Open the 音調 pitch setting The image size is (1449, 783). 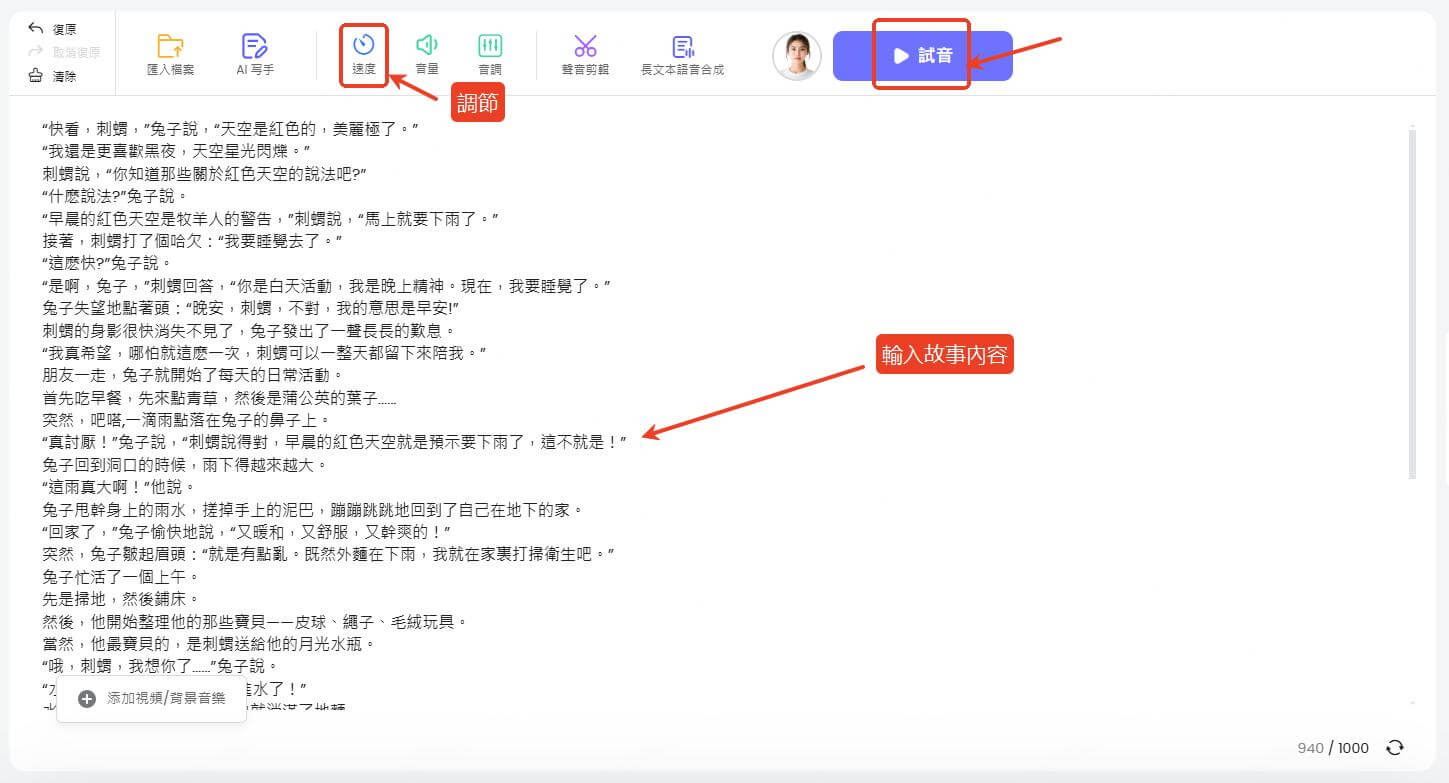pos(490,54)
